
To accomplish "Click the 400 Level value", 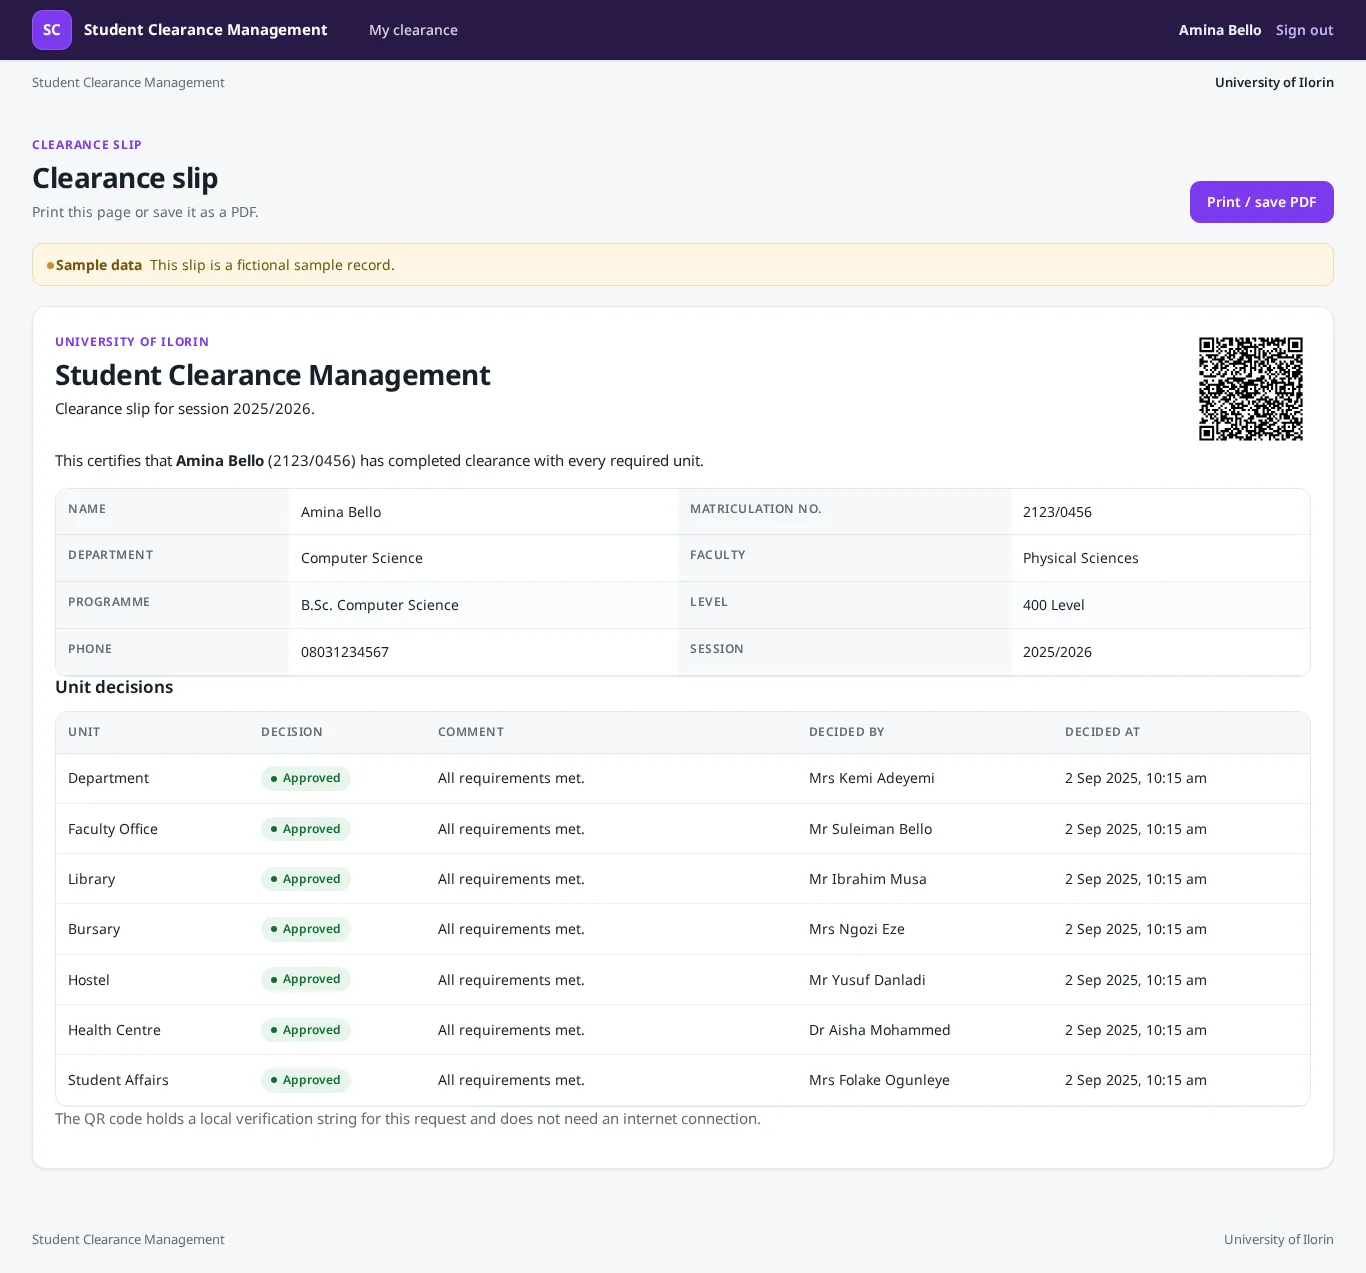I will tap(1053, 605).
